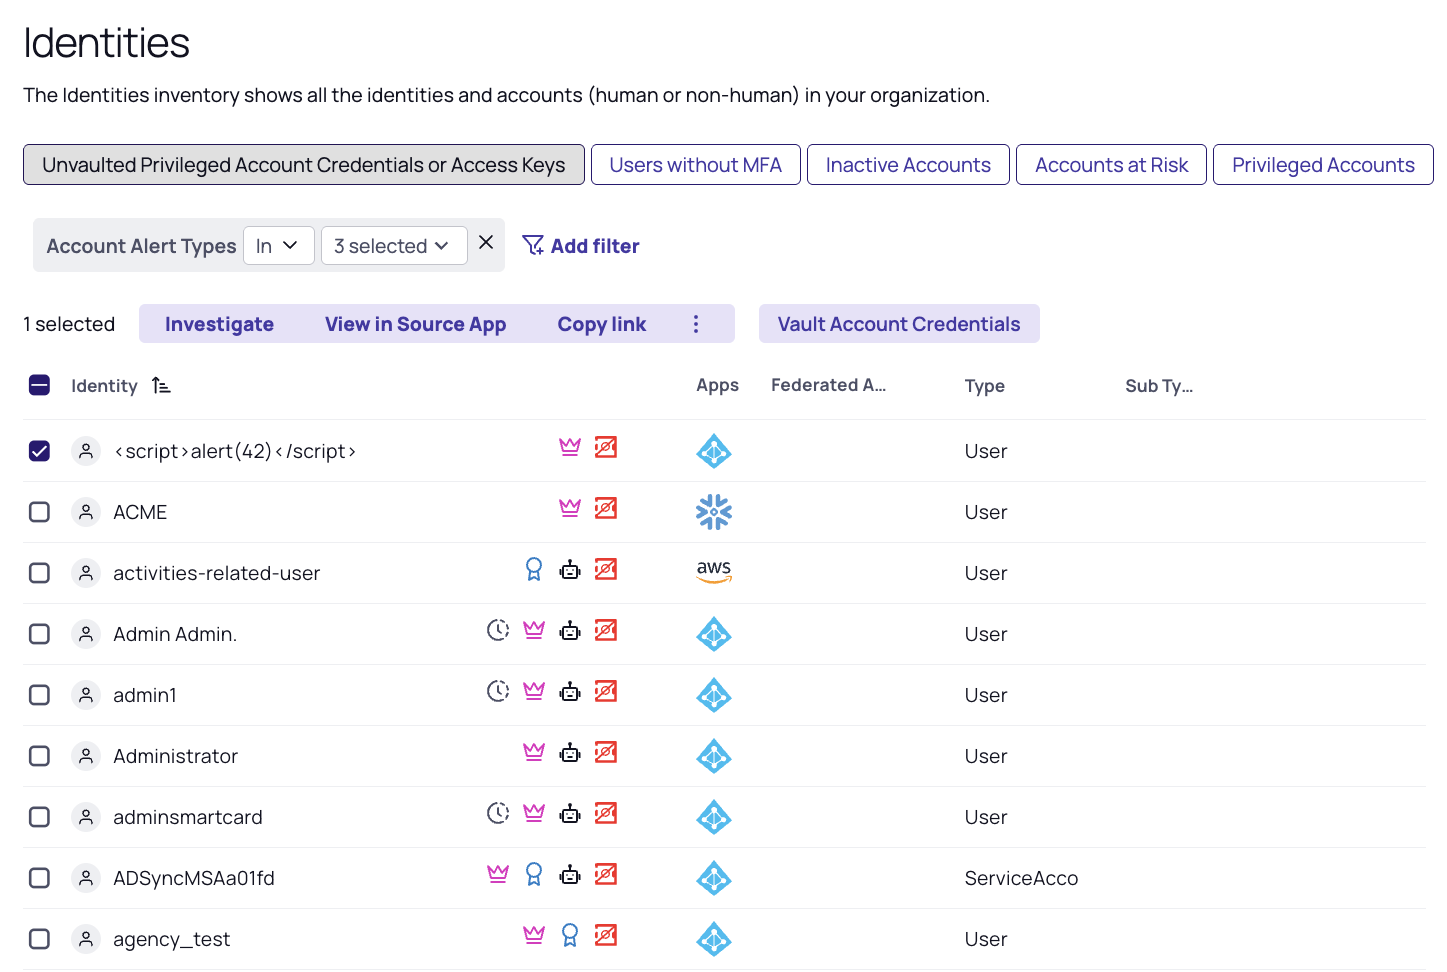Image resolution: width=1447 pixels, height=972 pixels.
Task: Sort by the Identity column sort icon
Action: click(161, 386)
